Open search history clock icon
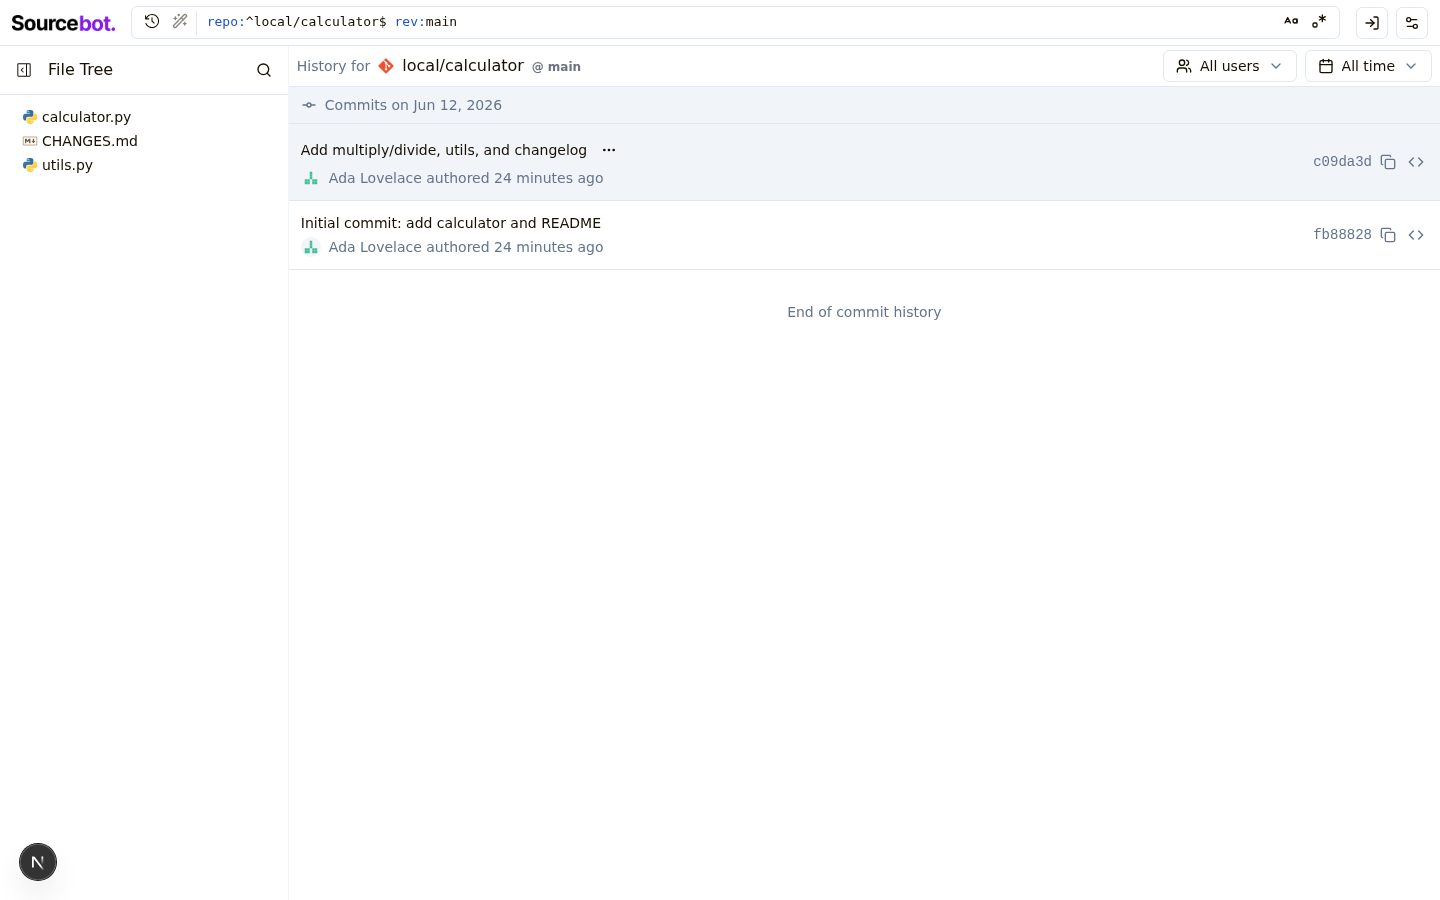The image size is (1440, 900). point(152,21)
